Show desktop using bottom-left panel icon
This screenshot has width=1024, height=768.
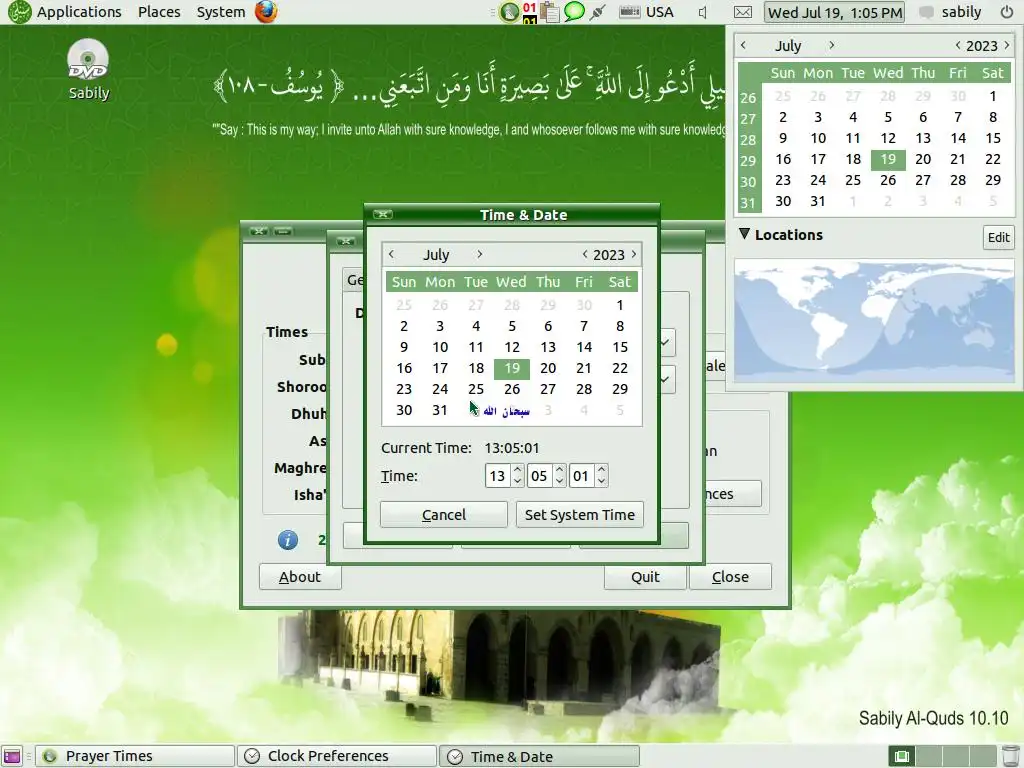pos(12,756)
